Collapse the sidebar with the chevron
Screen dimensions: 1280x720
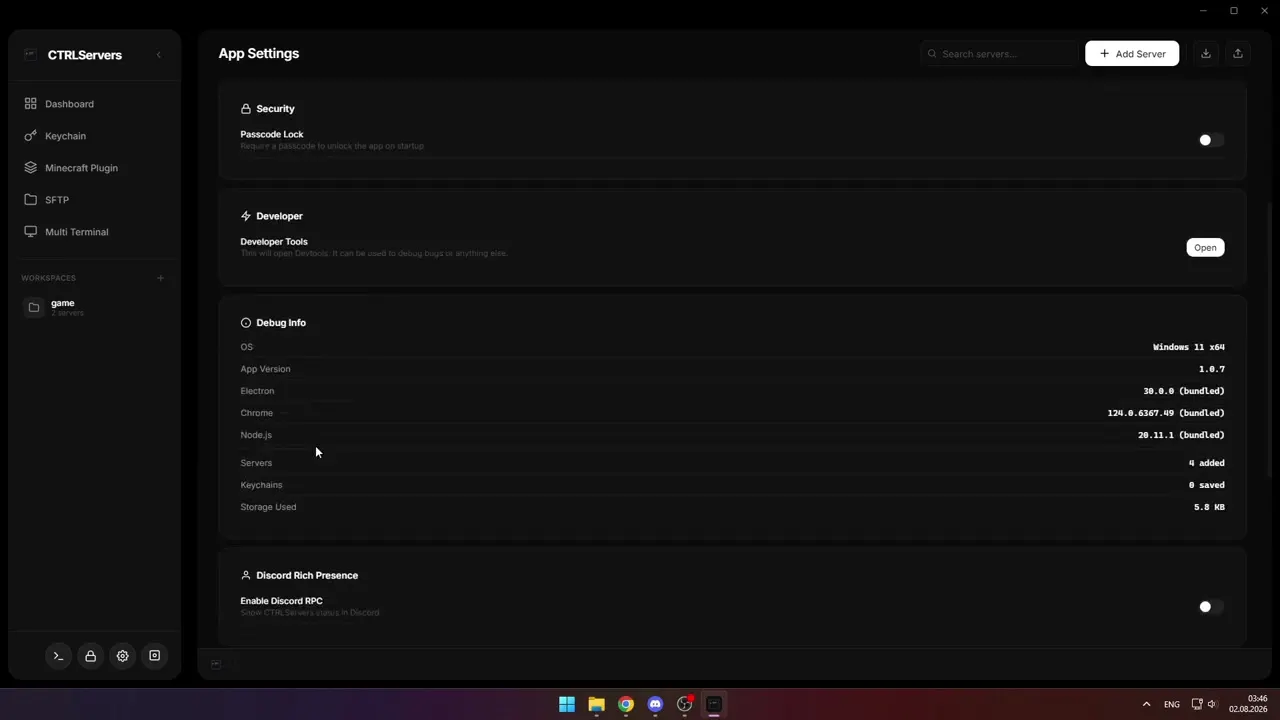[158, 55]
